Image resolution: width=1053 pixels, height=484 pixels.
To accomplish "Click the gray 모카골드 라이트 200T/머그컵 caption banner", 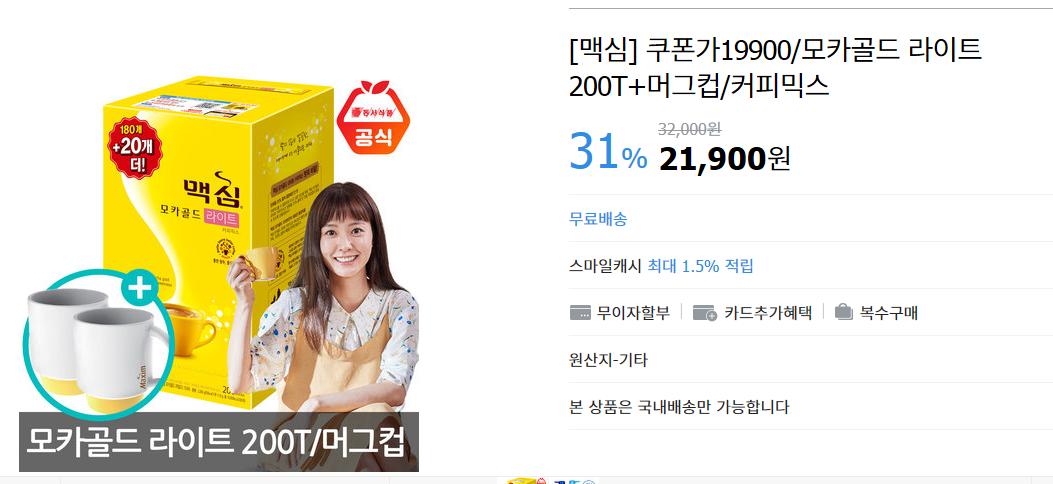I will (219, 442).
